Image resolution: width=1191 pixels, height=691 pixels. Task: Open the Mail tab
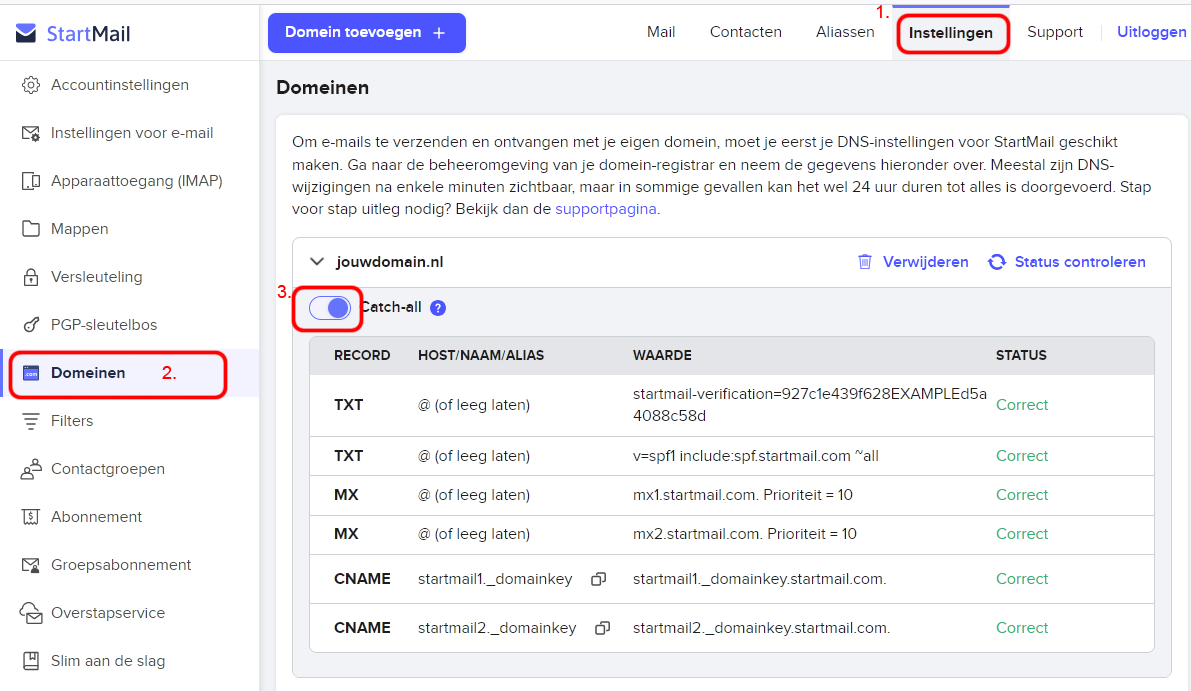click(x=661, y=32)
